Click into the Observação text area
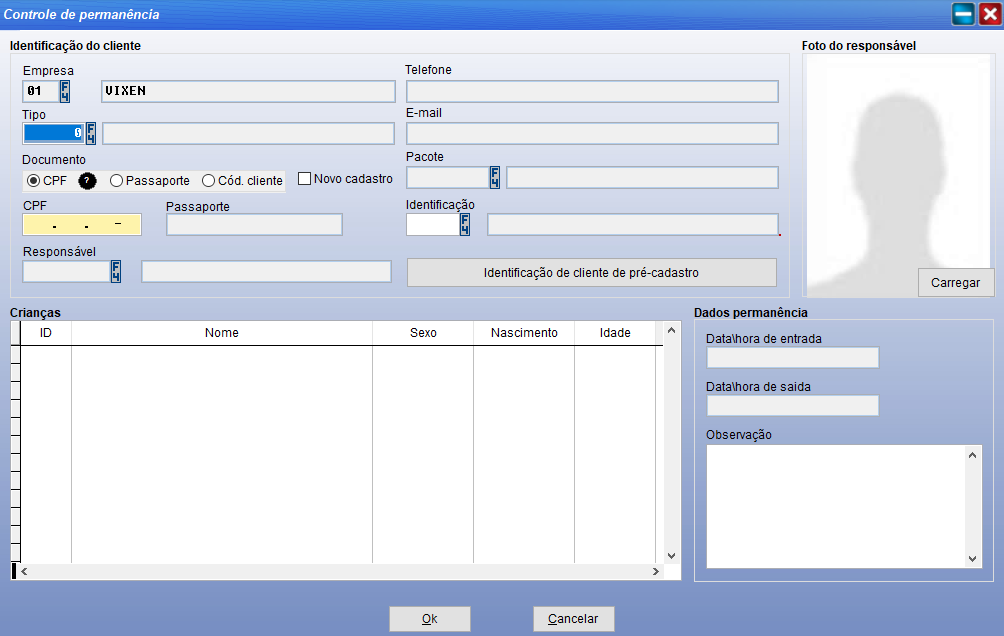Screen dimensions: 1004x636 click(x=835, y=505)
